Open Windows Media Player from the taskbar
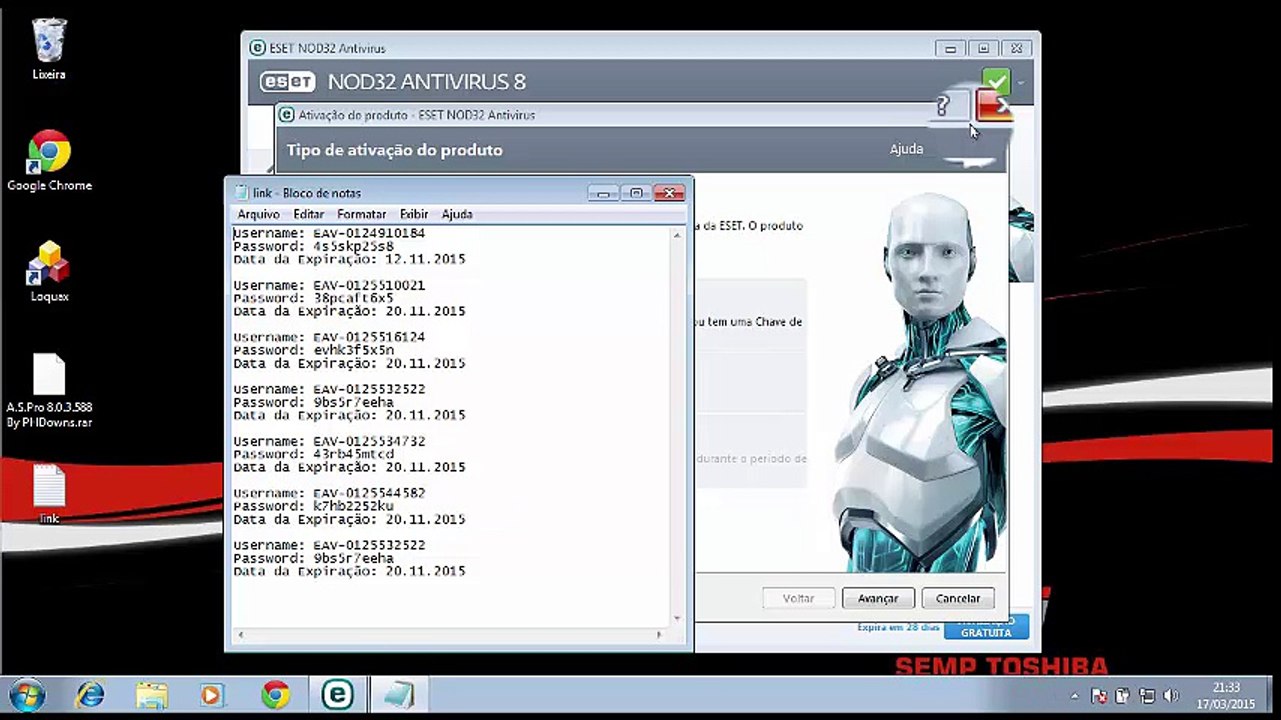This screenshot has height=720, width=1281. coord(213,695)
